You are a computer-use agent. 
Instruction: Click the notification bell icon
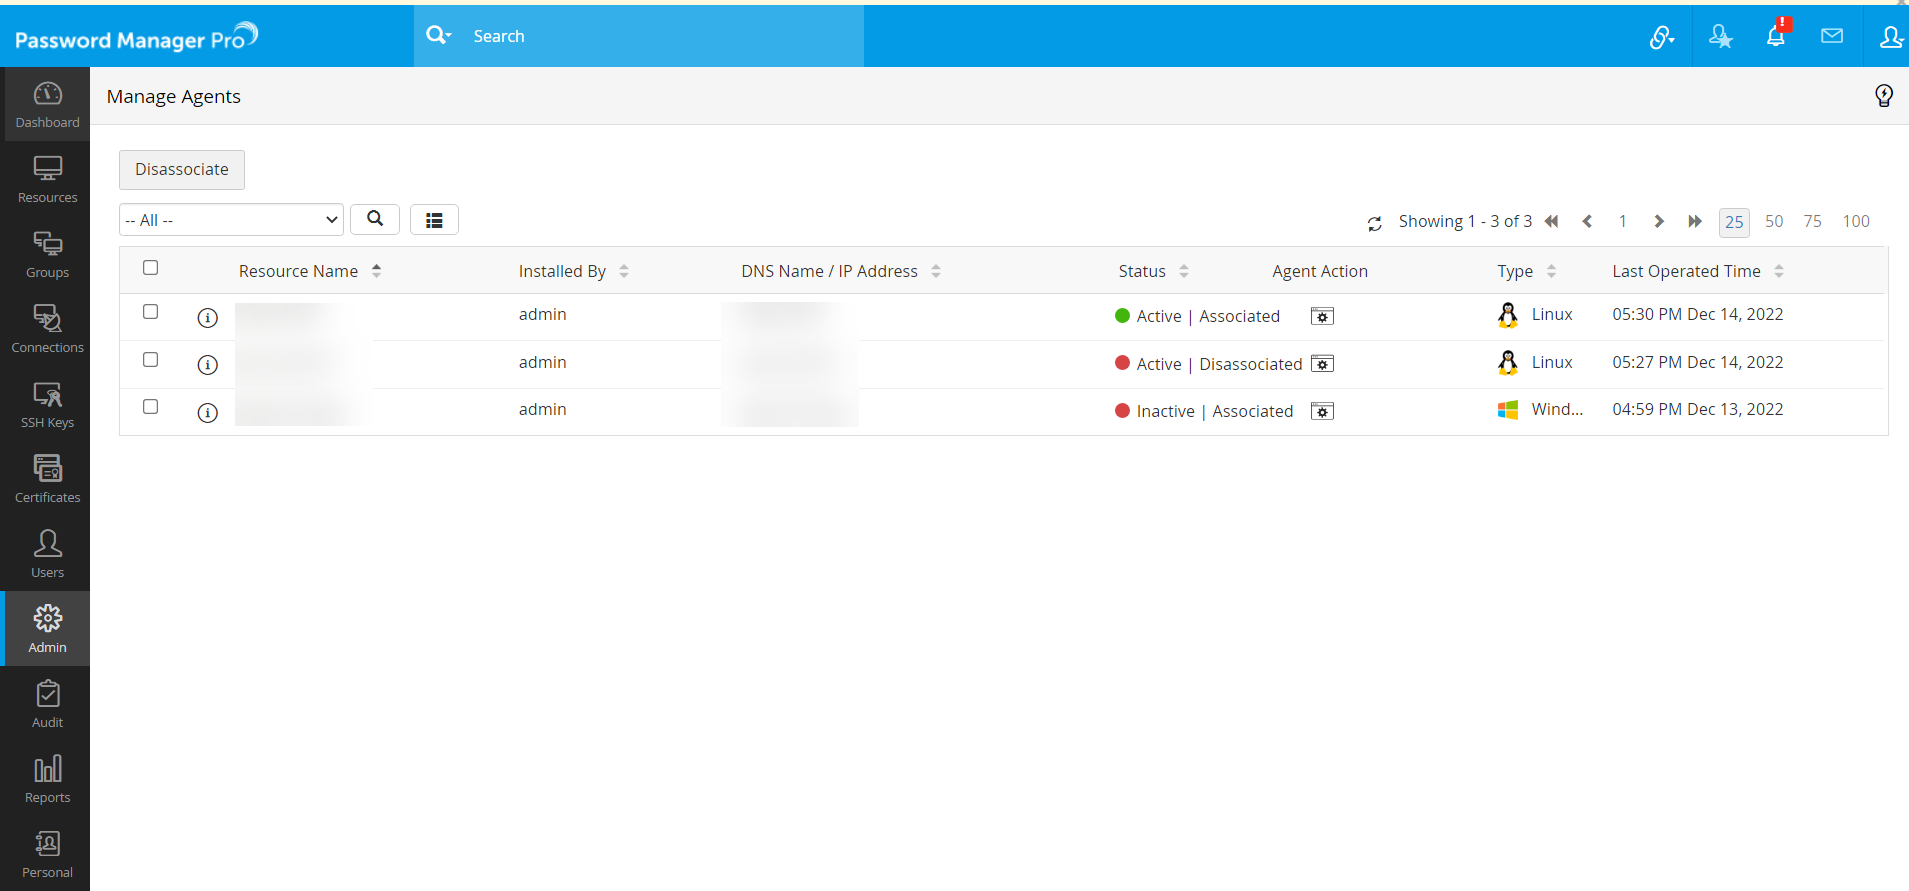(1775, 37)
